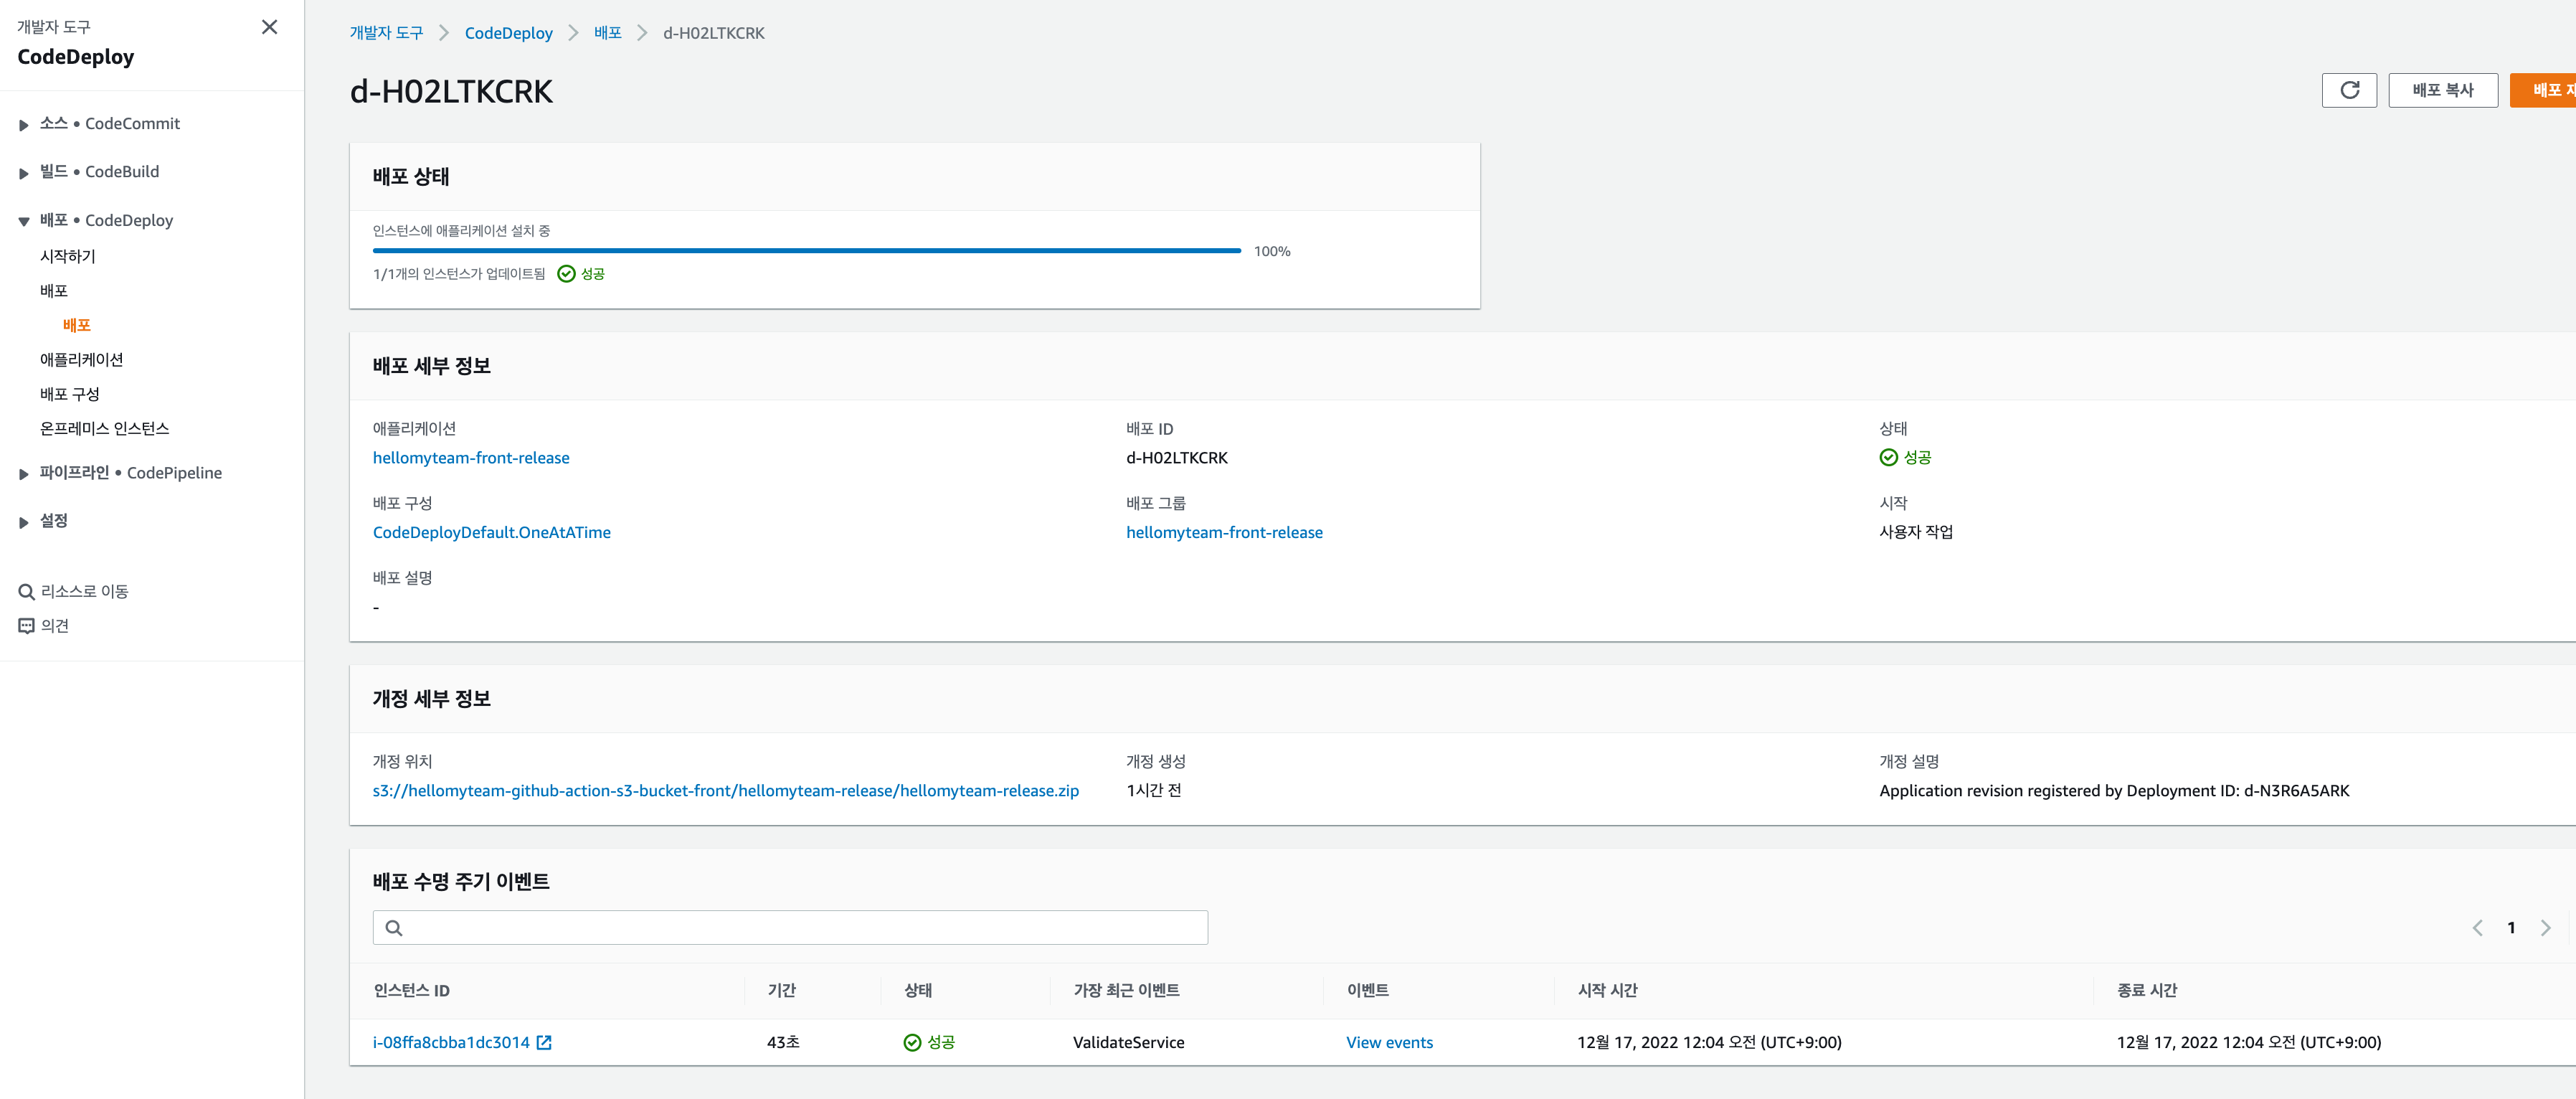Collapse the 배포 CodeDeploy section
Image resolution: width=2576 pixels, height=1099 pixels.
coord(24,221)
